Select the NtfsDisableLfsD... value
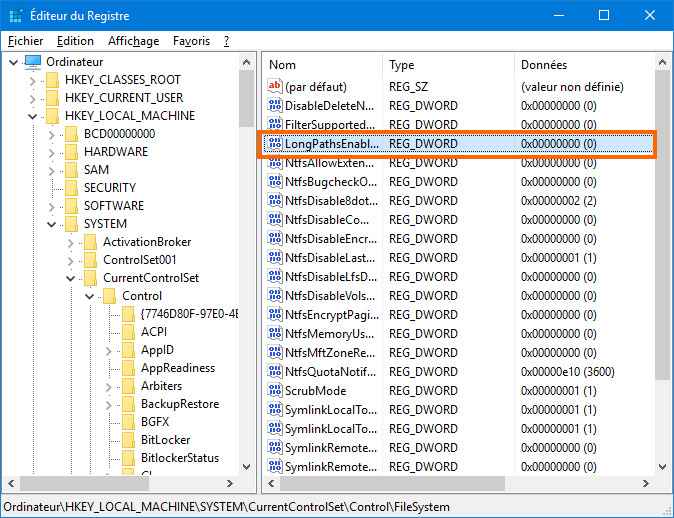The image size is (674, 518). [x=331, y=276]
